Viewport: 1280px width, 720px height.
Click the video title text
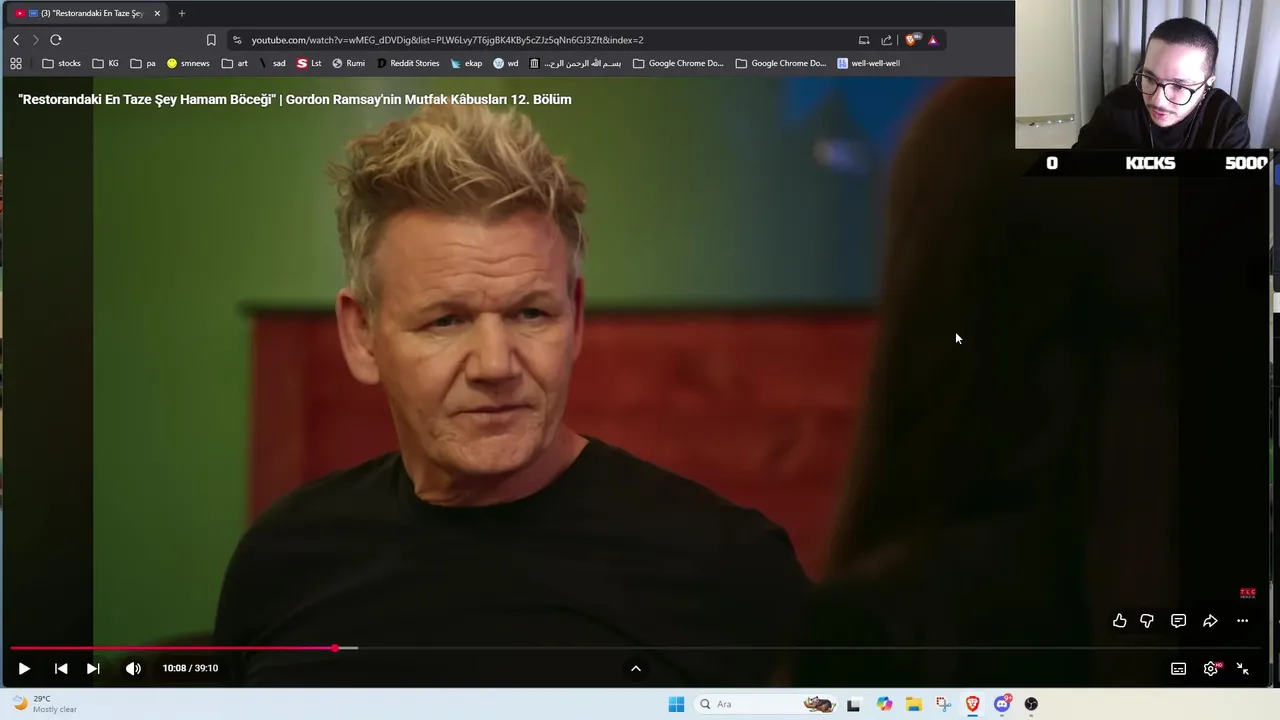295,99
